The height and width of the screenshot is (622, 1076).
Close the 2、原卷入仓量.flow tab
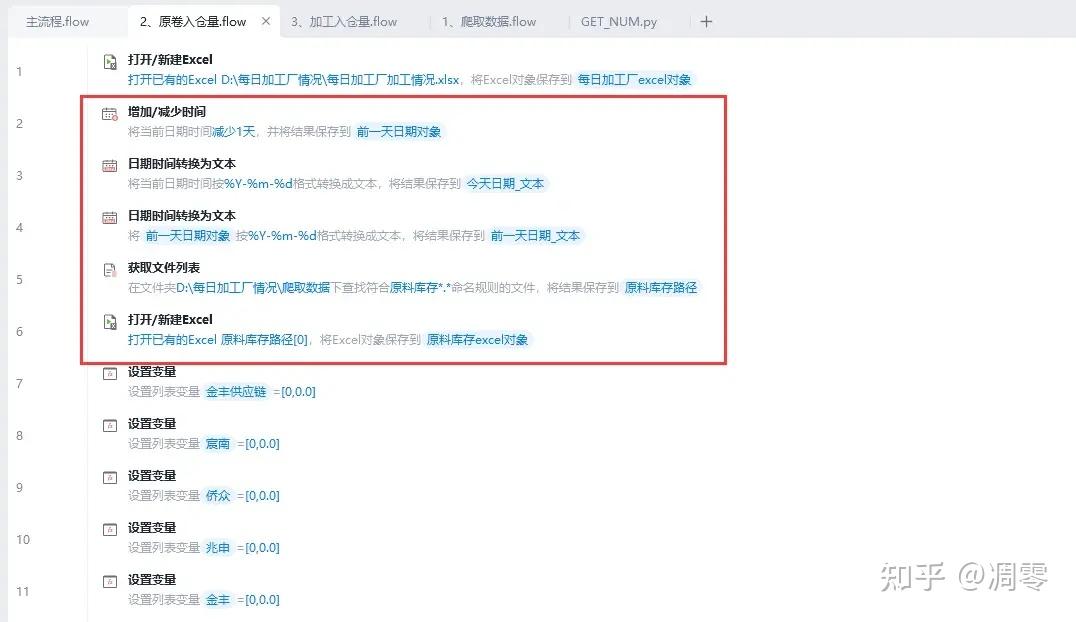point(265,18)
